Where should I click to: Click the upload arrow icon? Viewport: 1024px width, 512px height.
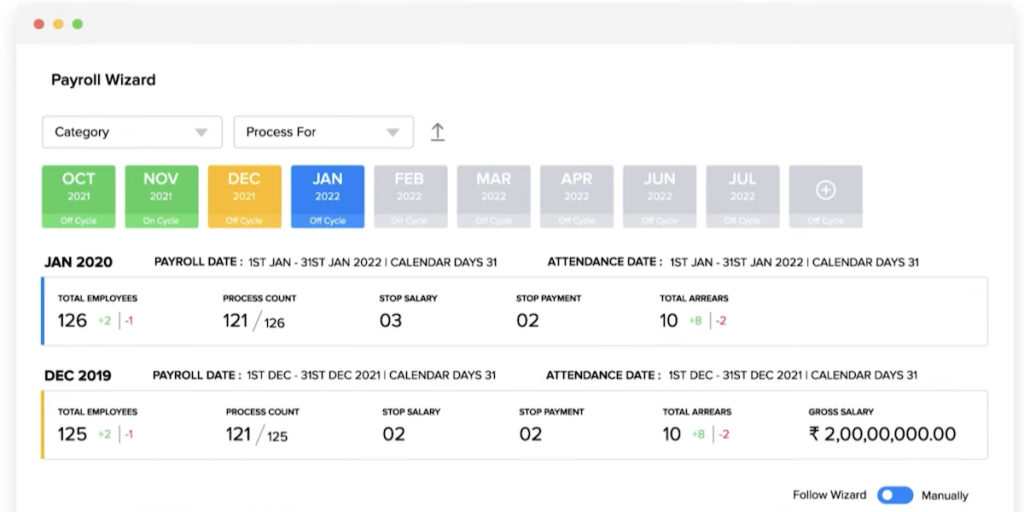tap(437, 132)
